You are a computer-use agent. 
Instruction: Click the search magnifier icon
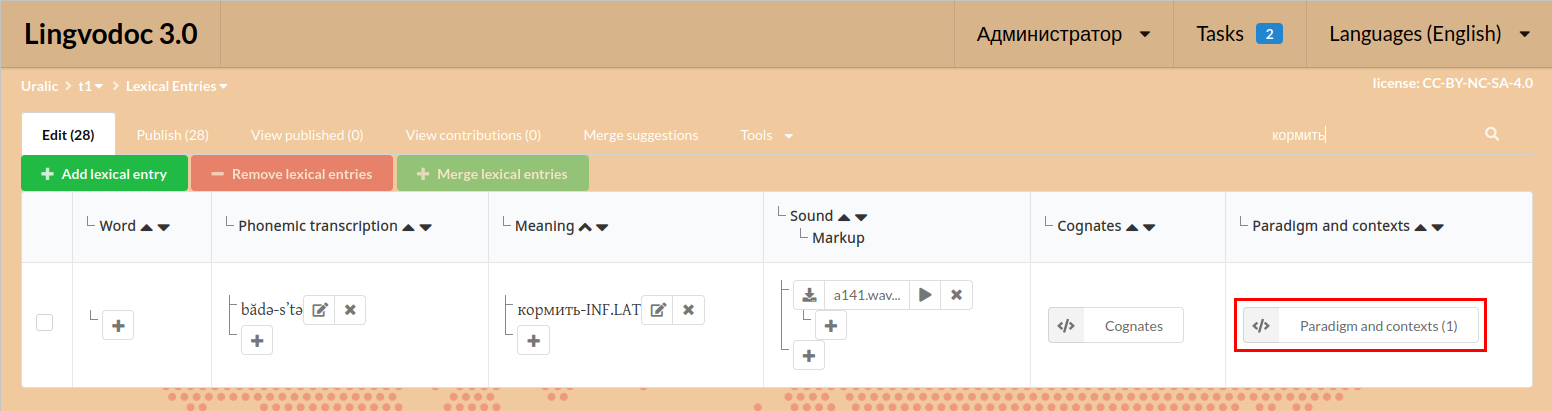[x=1492, y=134]
